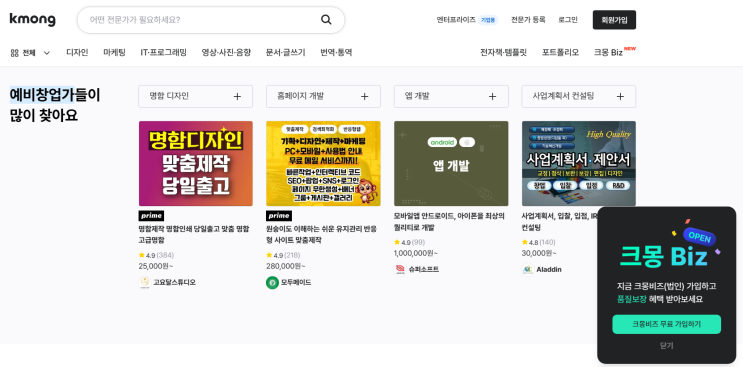Viewport: 743px width, 367px height.
Task: Click the 25,000원~ price
Action: click(x=156, y=266)
